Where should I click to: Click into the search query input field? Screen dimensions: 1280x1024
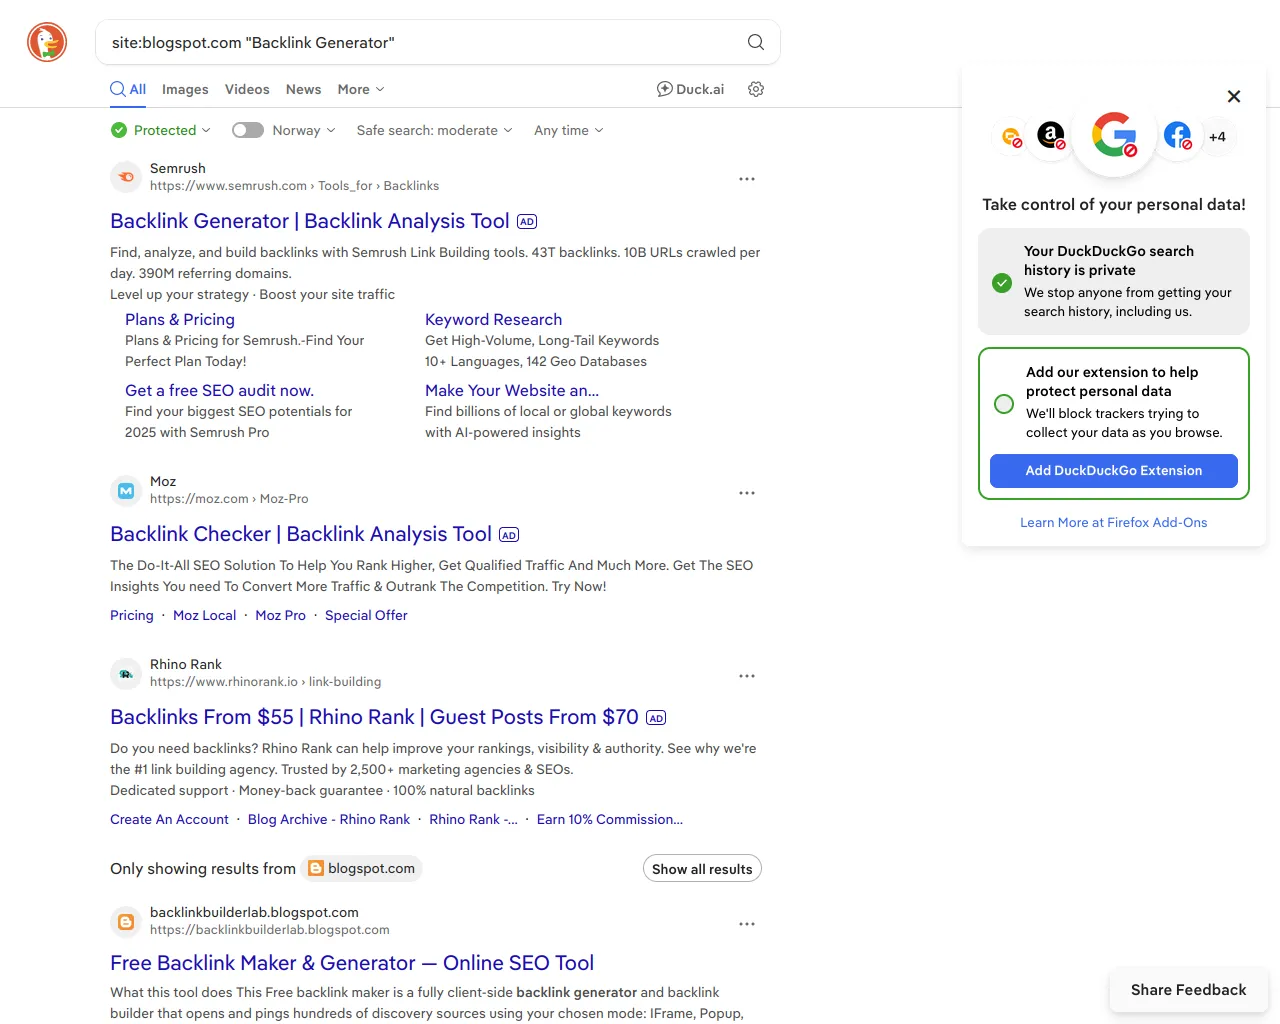click(420, 42)
